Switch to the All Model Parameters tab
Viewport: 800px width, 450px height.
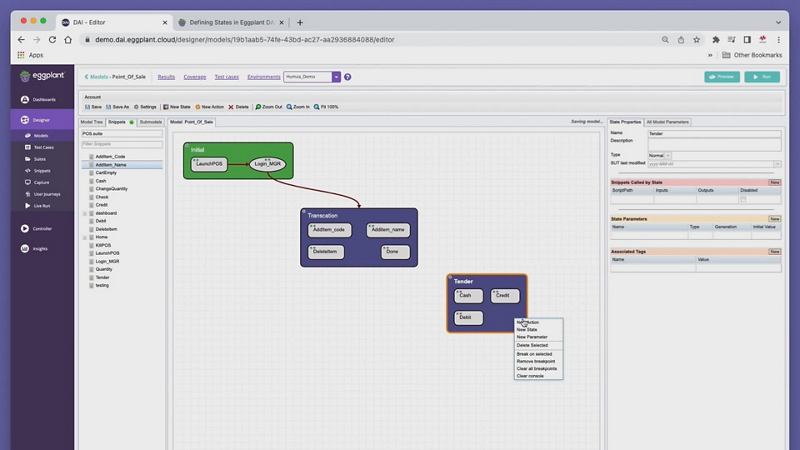pos(667,122)
